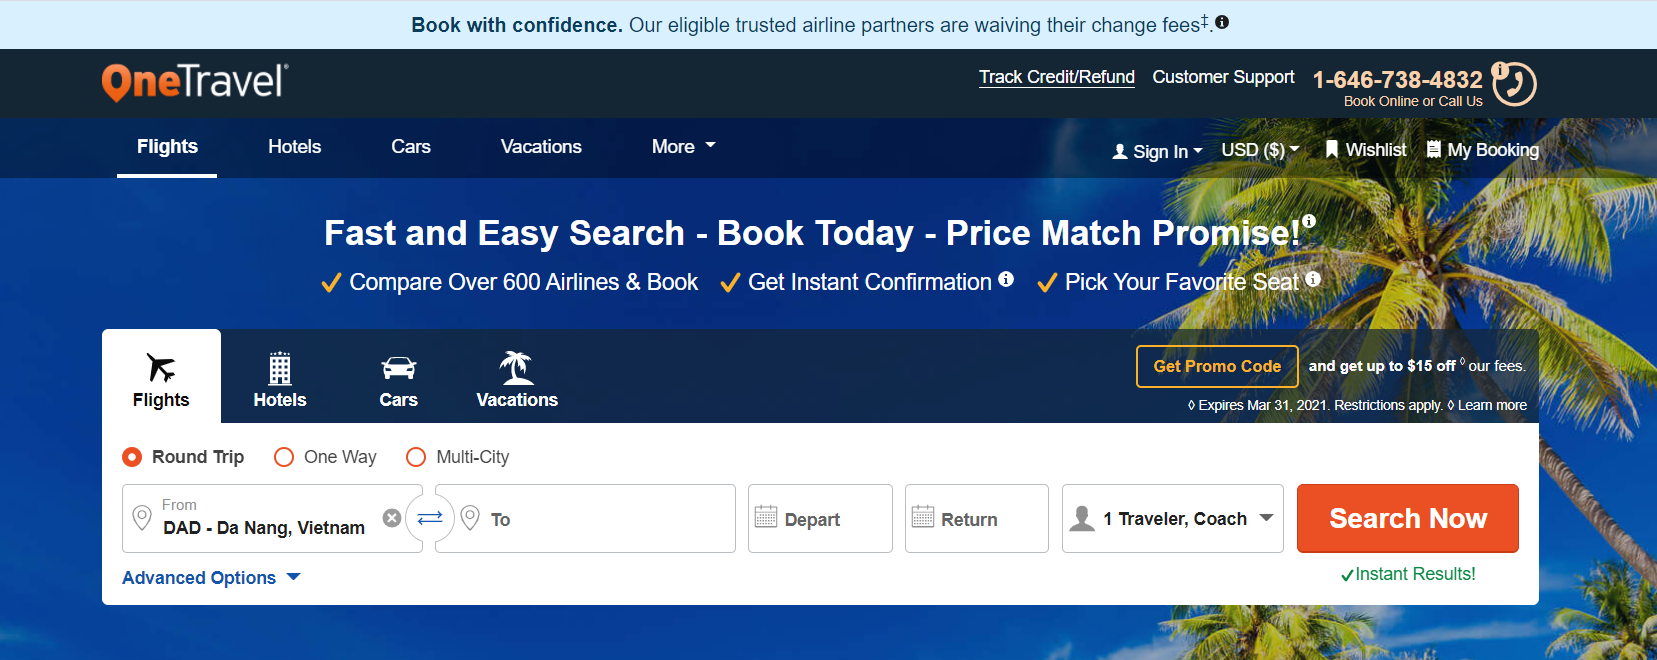Open Wishlist via the bookmark icon
This screenshot has height=660, width=1657.
tap(1366, 150)
